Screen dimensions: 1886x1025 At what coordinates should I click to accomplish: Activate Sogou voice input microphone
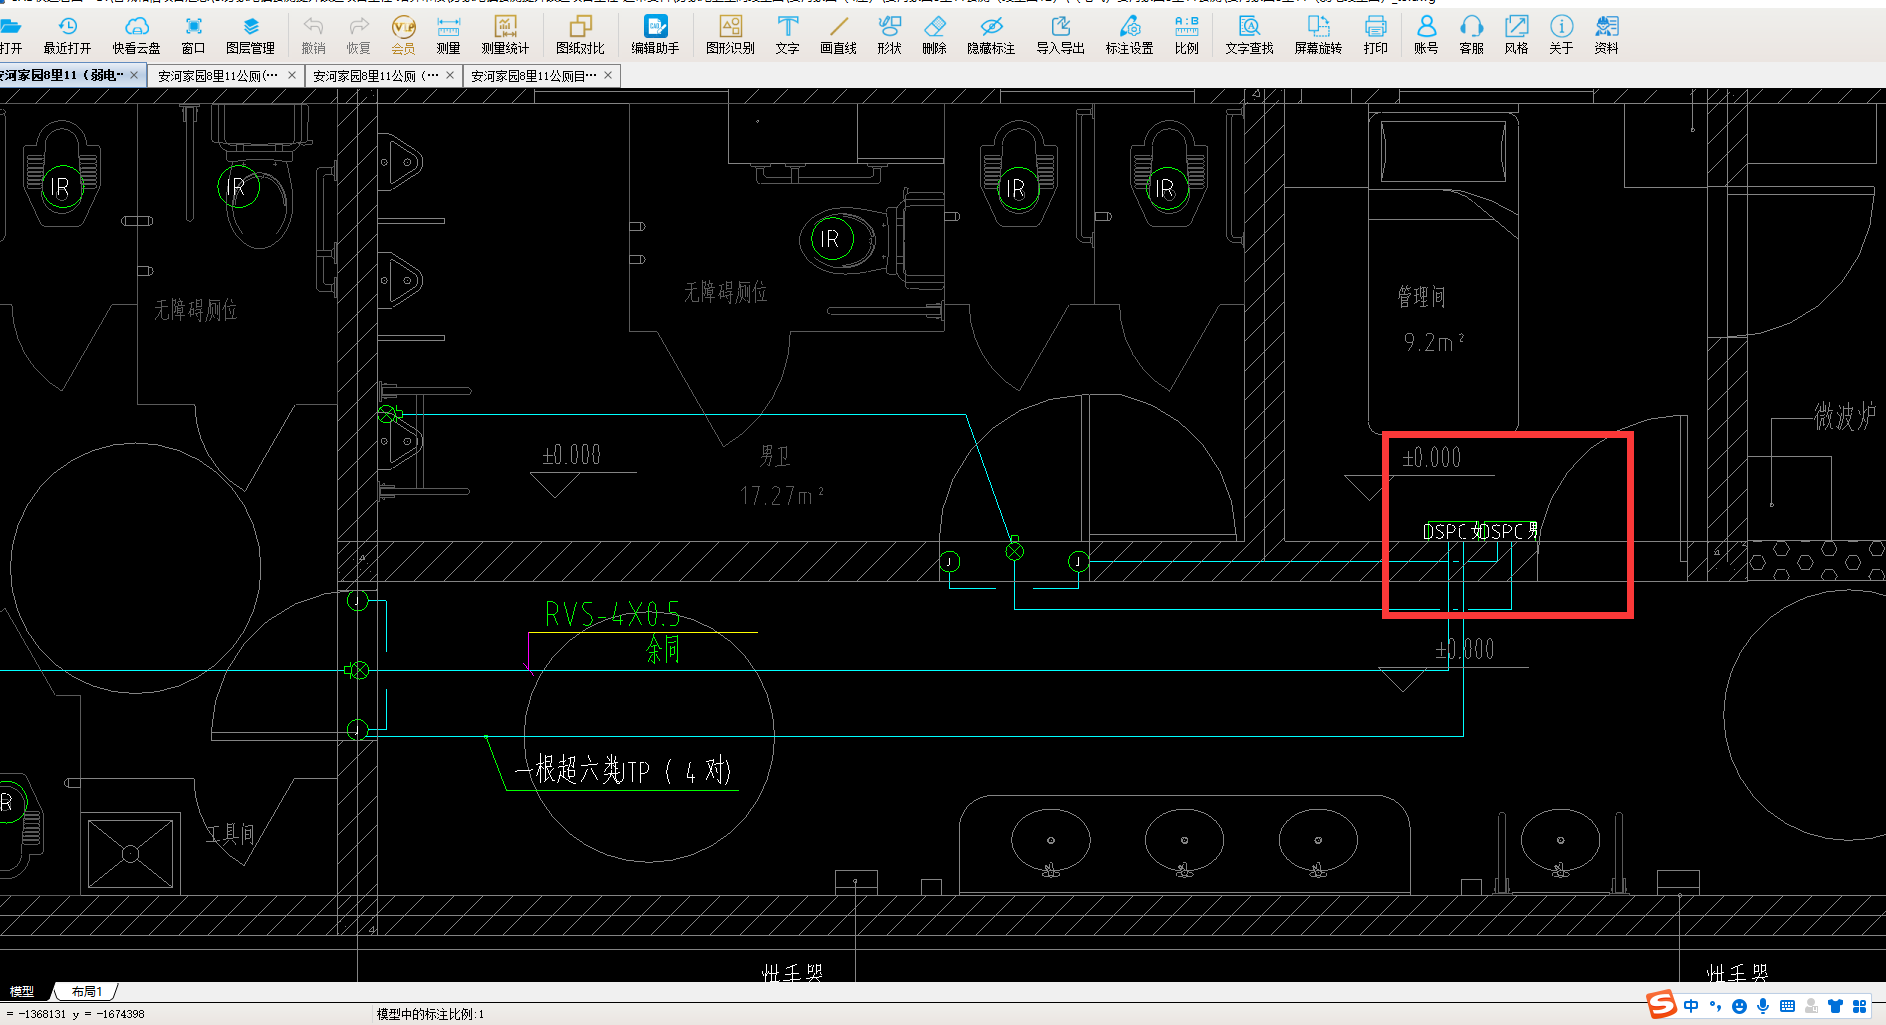tap(1763, 1006)
